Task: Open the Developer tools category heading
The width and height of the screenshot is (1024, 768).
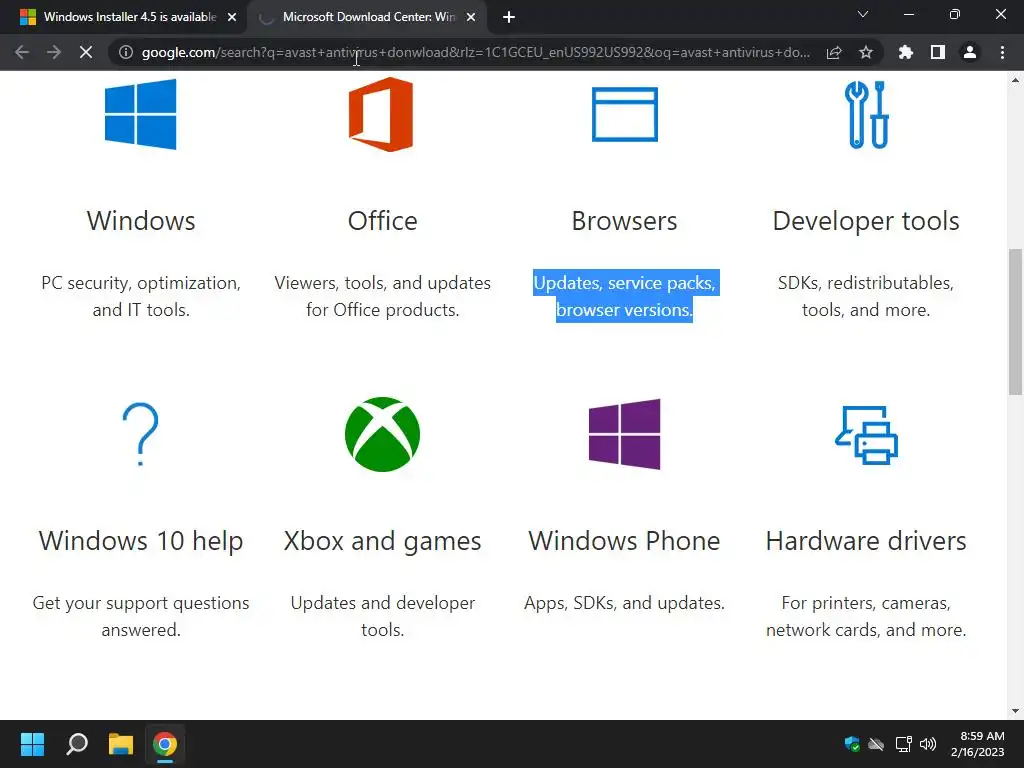Action: 866,221
